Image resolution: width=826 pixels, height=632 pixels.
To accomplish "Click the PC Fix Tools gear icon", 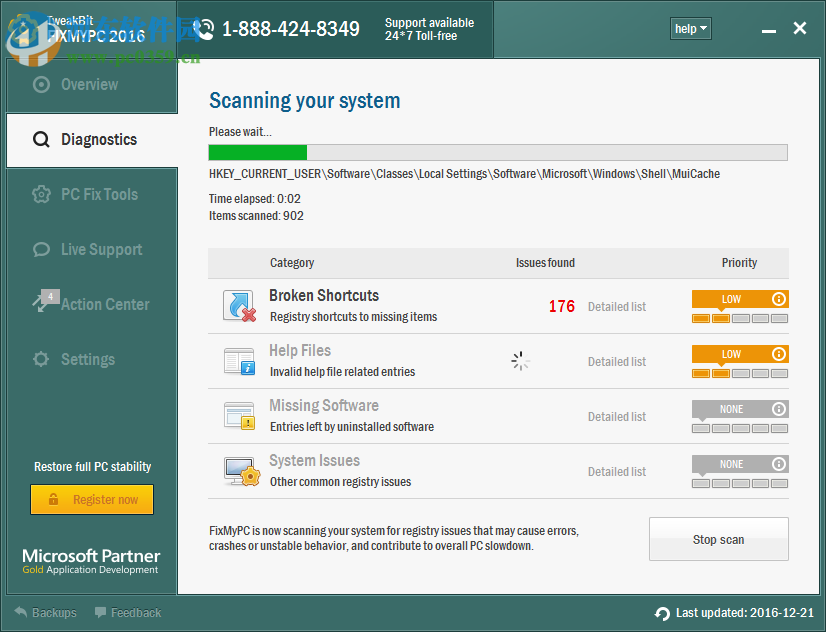I will point(41,195).
